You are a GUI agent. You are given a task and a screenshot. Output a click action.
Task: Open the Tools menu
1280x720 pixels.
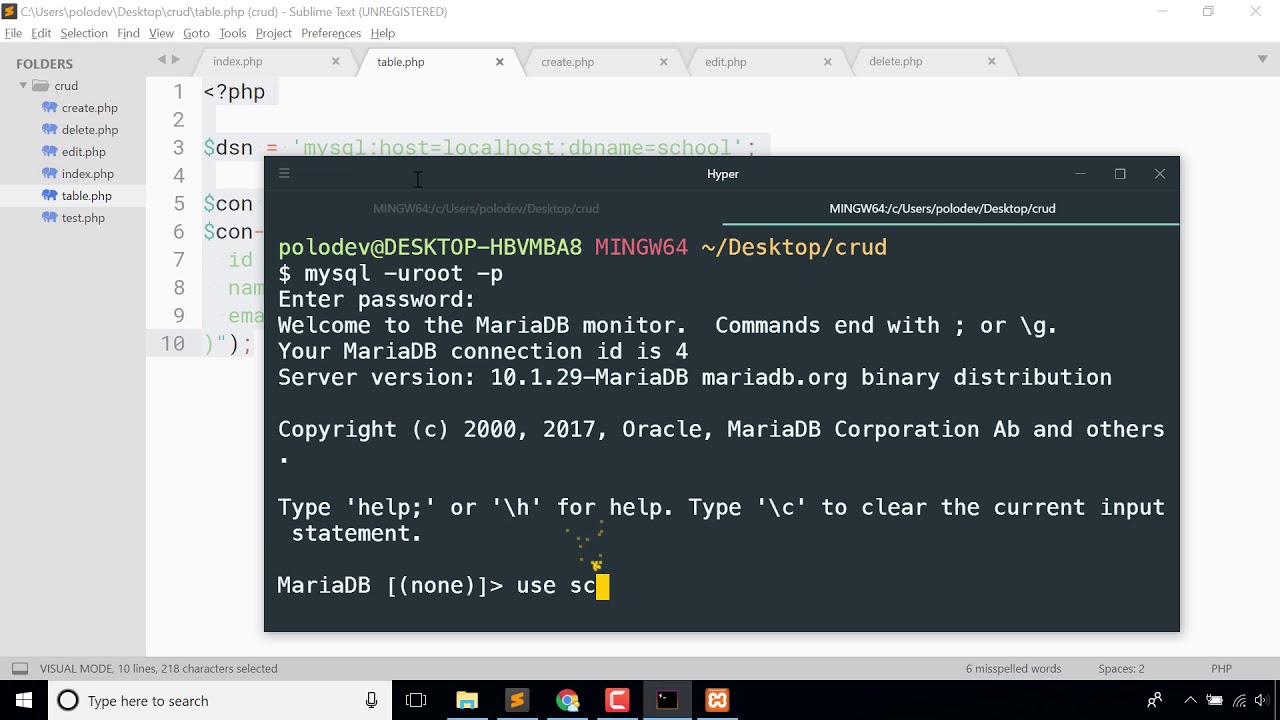[x=233, y=33]
